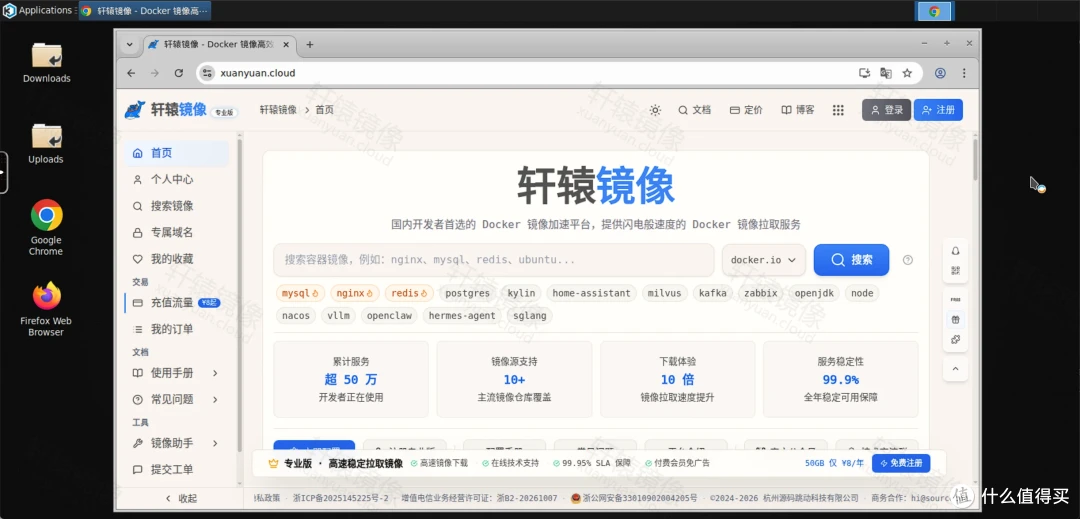Image resolution: width=1080 pixels, height=519 pixels.
Task: Open the nine-dot apps grid icon
Action: [838, 110]
